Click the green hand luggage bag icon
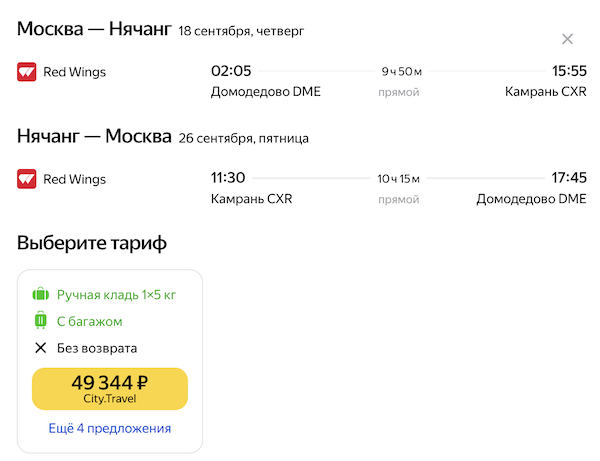Screen dimensions: 600x461 [41, 295]
